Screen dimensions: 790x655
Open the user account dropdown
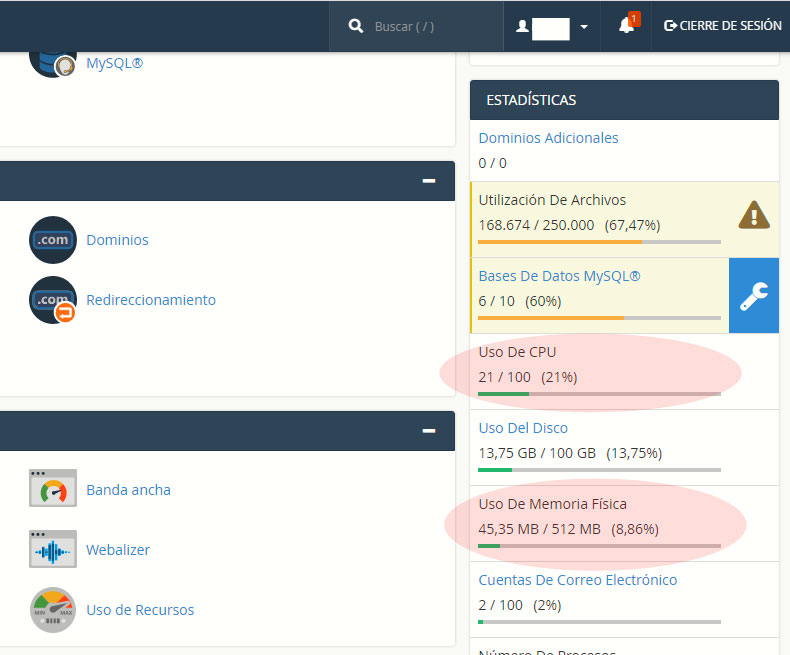tap(552, 27)
